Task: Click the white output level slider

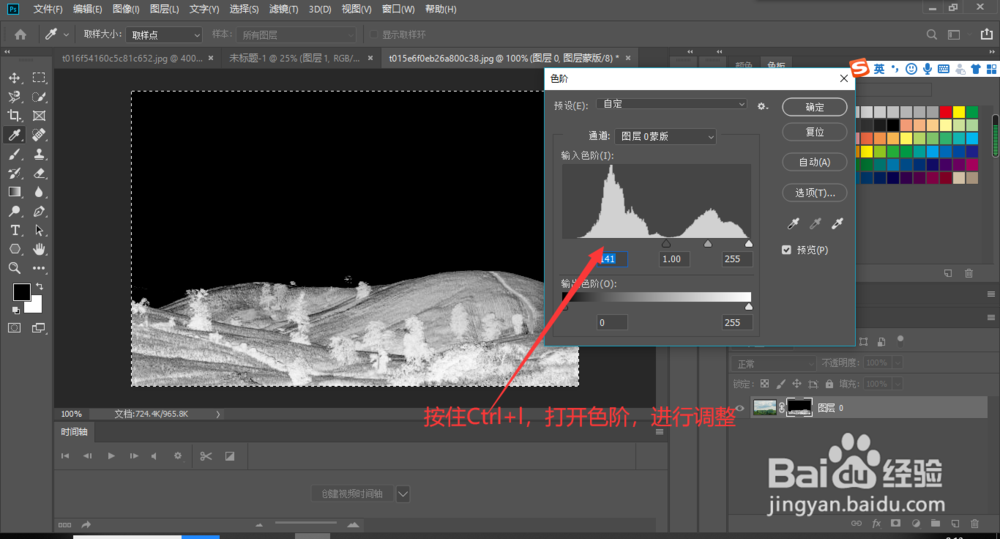Action: (749, 307)
